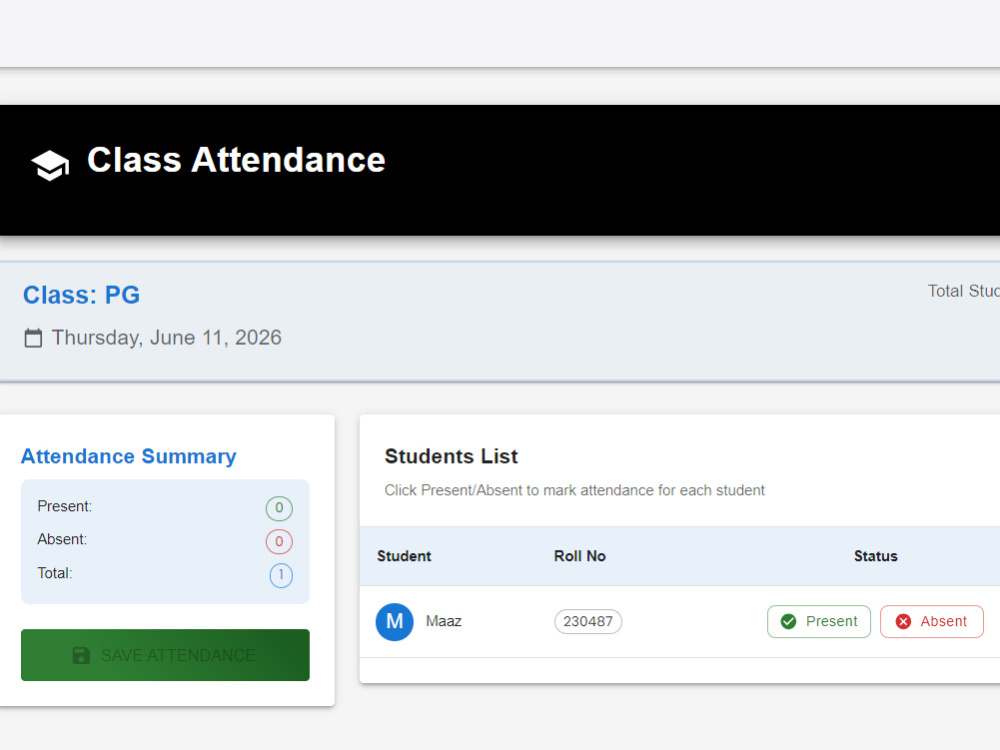Click roll number chip 230487
This screenshot has height=750, width=1000.
[x=588, y=621]
